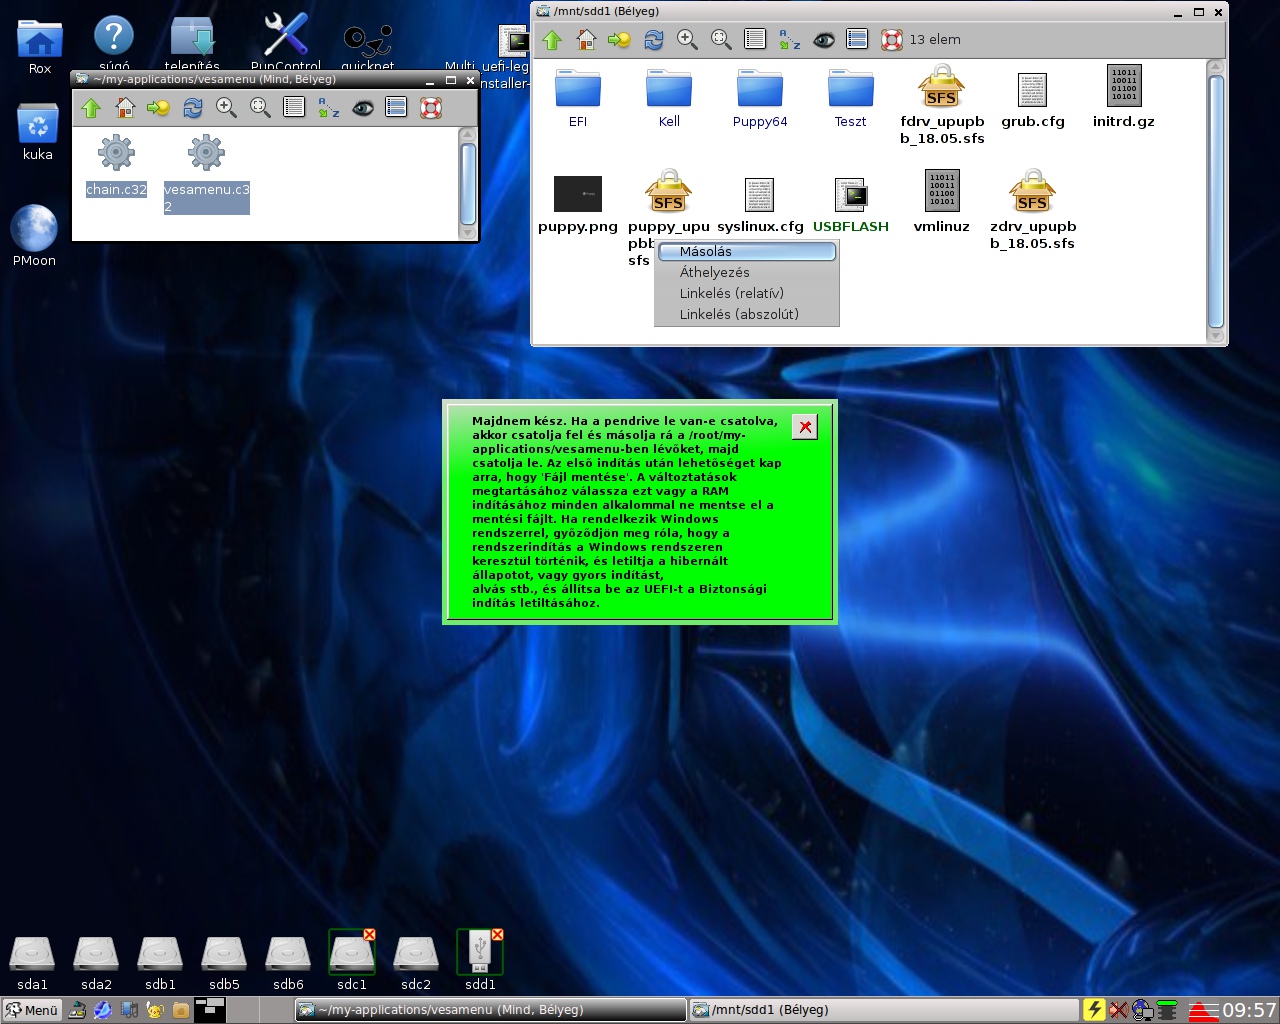Unmount sdd1 via its red X badge
Viewport: 1280px width, 1024px height.
click(497, 934)
